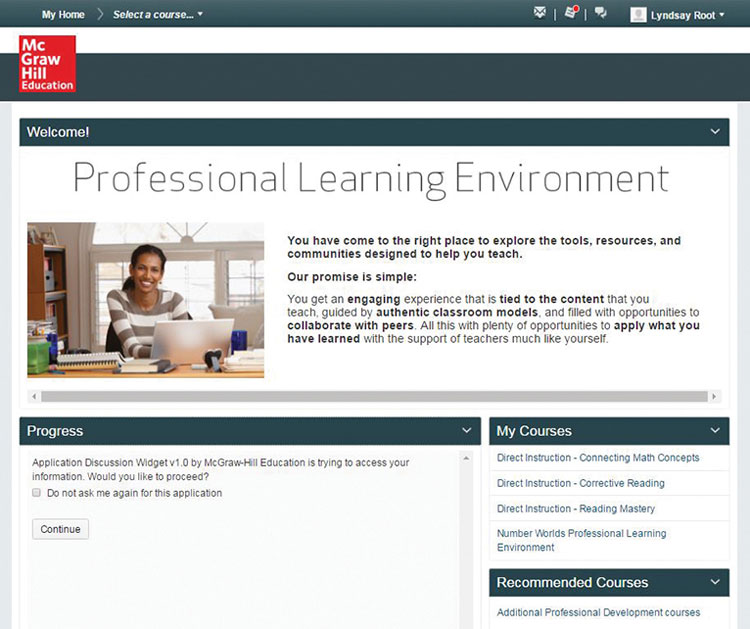750x629 pixels.
Task: Click the 'Application Discussion Widget v1.0' message text
Action: pos(221,469)
